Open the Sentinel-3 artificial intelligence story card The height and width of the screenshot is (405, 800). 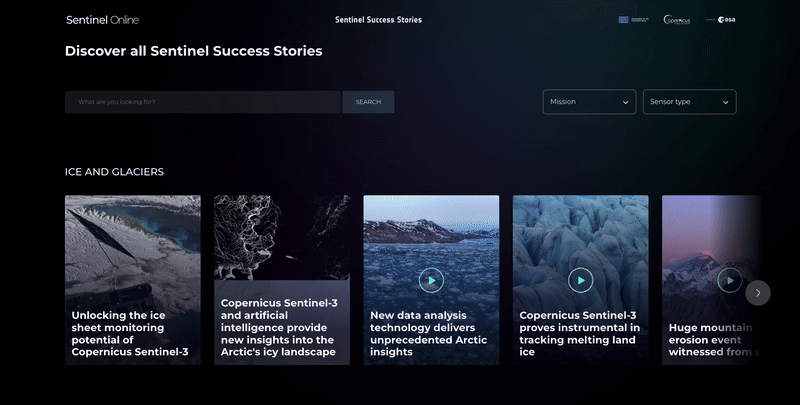[x=282, y=280]
